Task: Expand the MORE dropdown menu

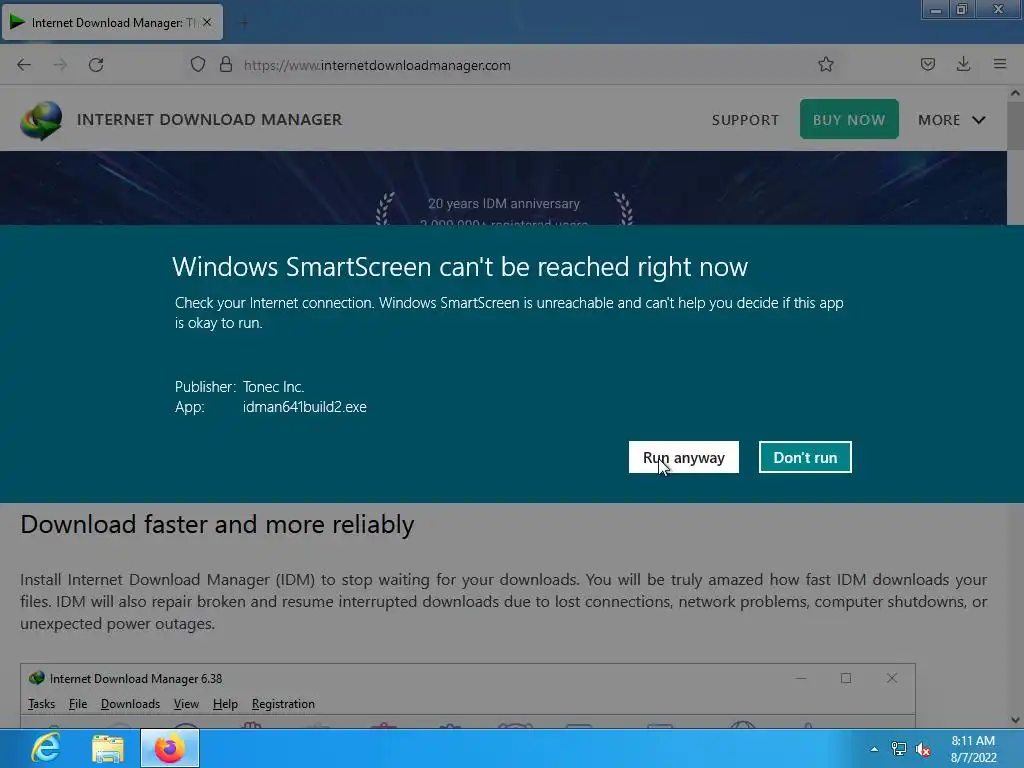Action: [x=951, y=120]
